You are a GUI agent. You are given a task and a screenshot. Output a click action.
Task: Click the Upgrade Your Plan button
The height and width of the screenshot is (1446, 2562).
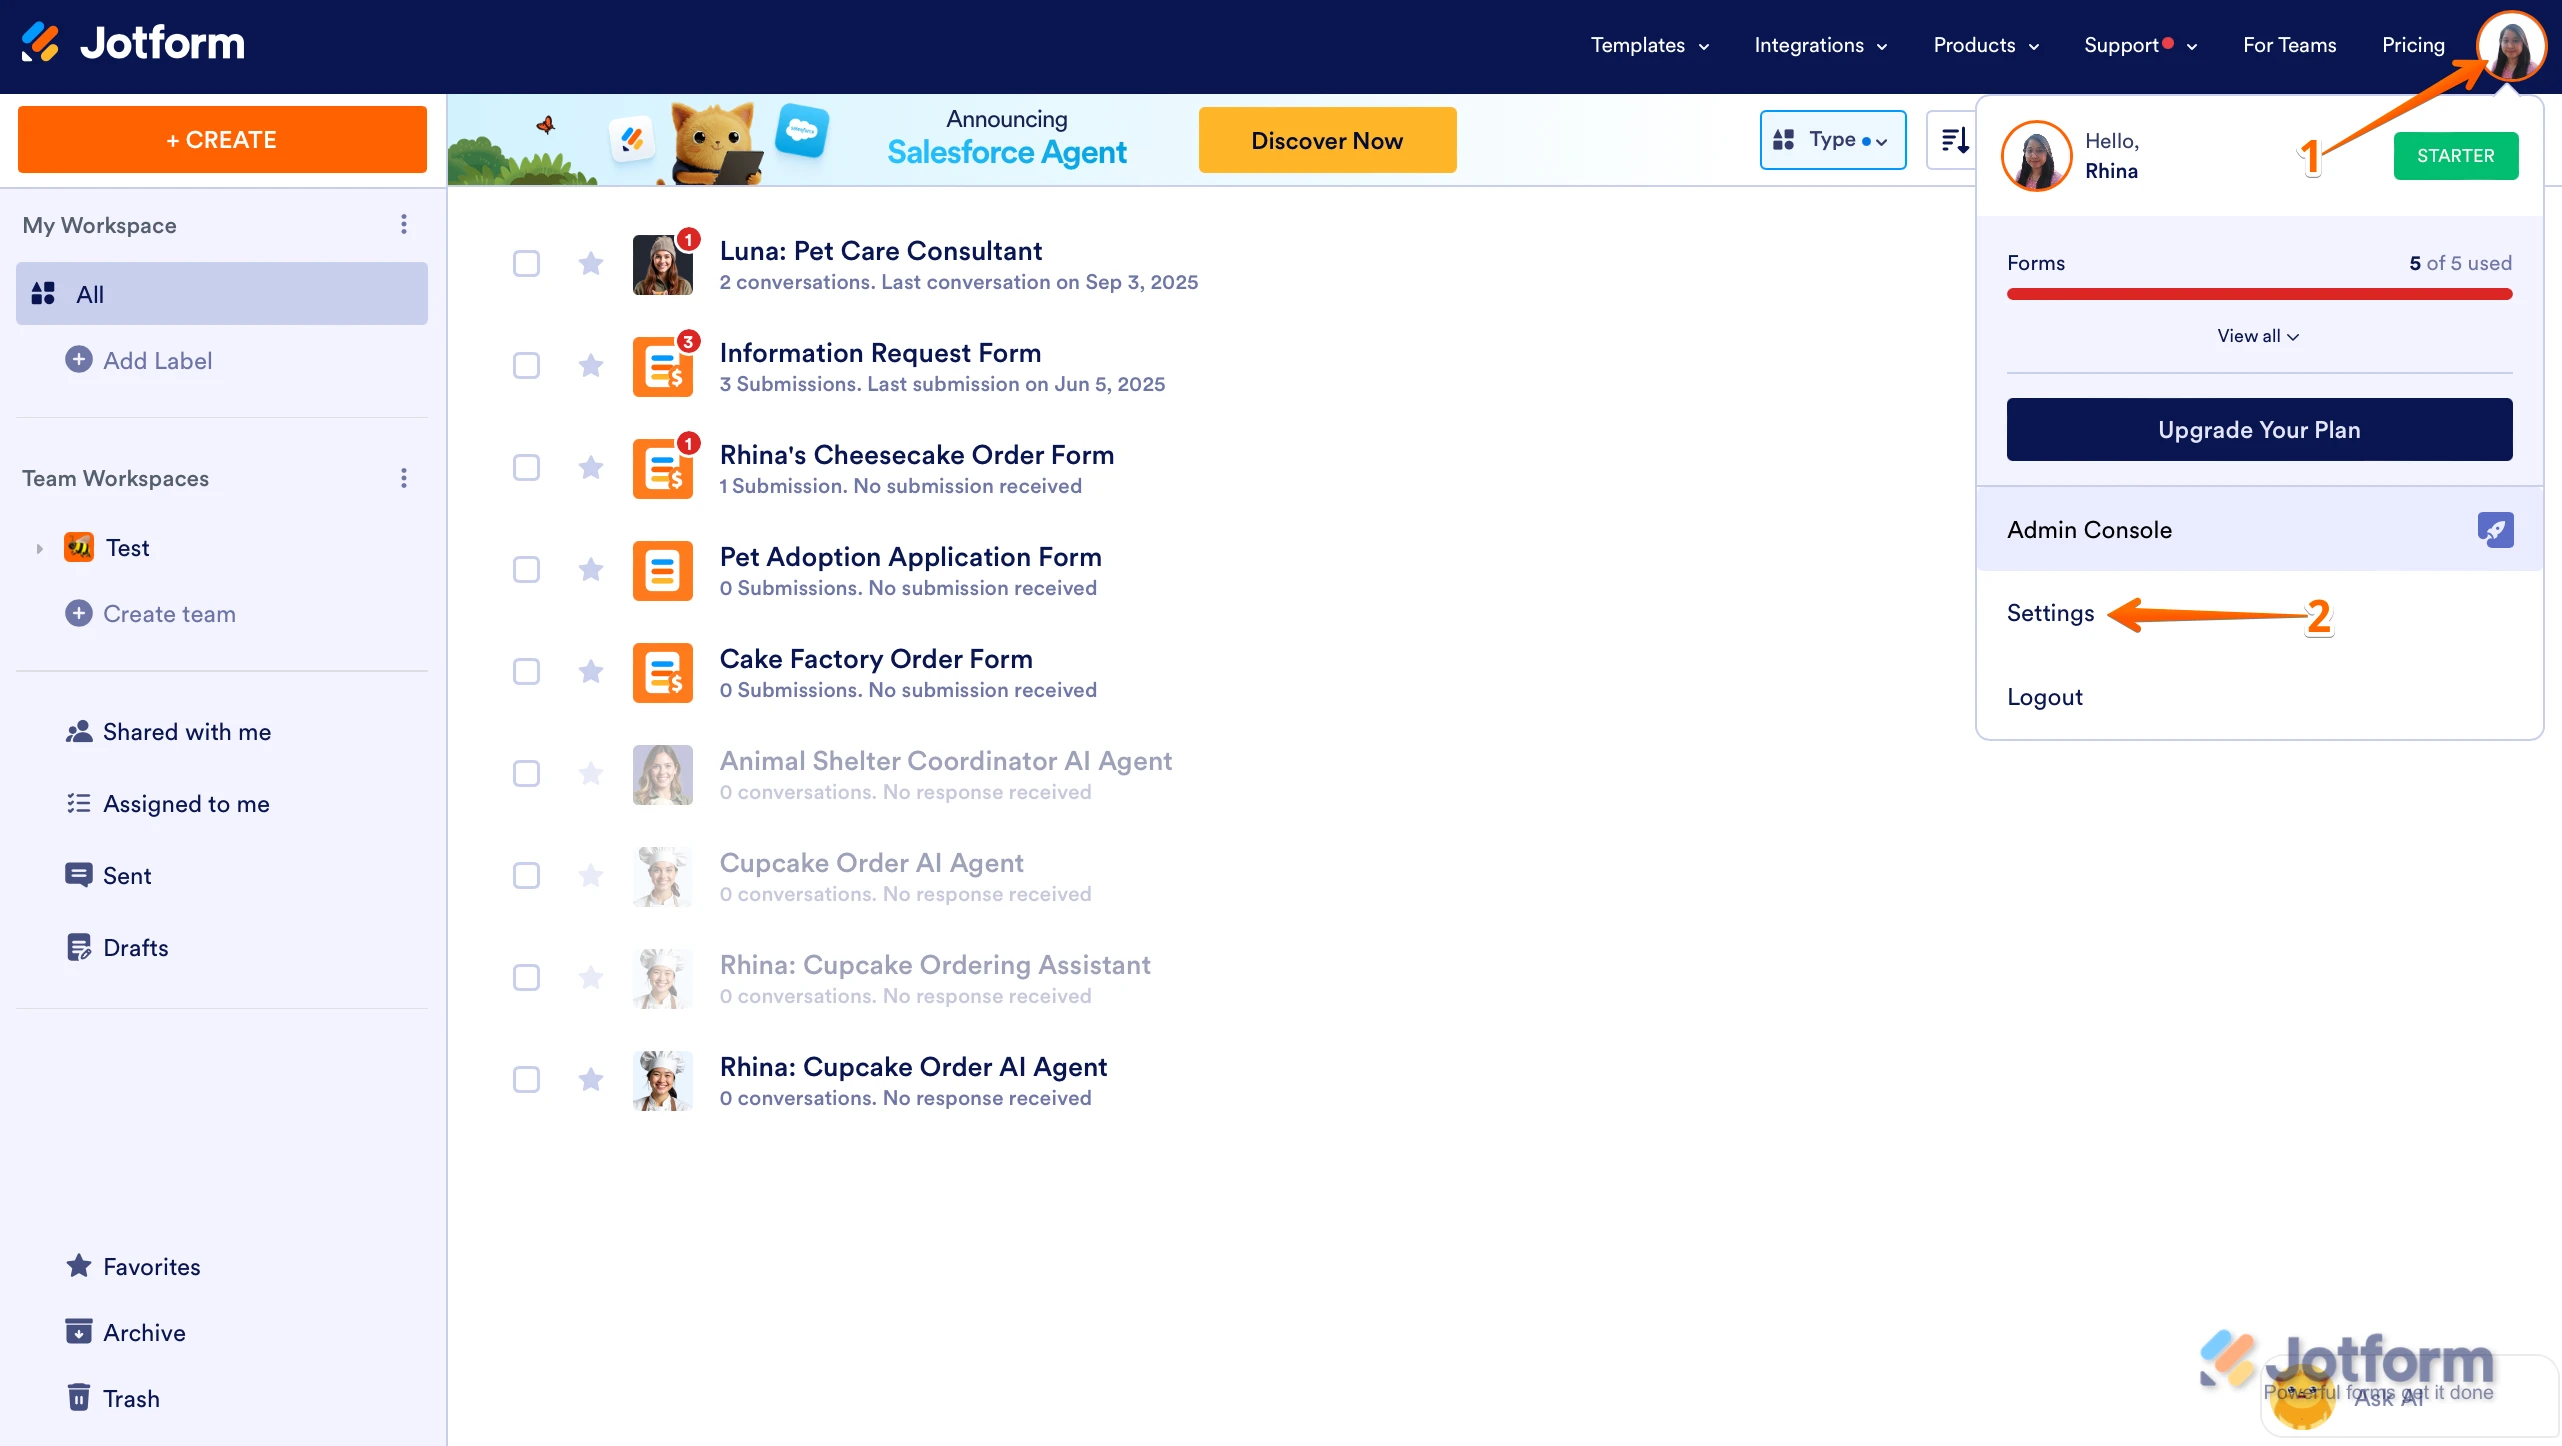pyautogui.click(x=2258, y=429)
